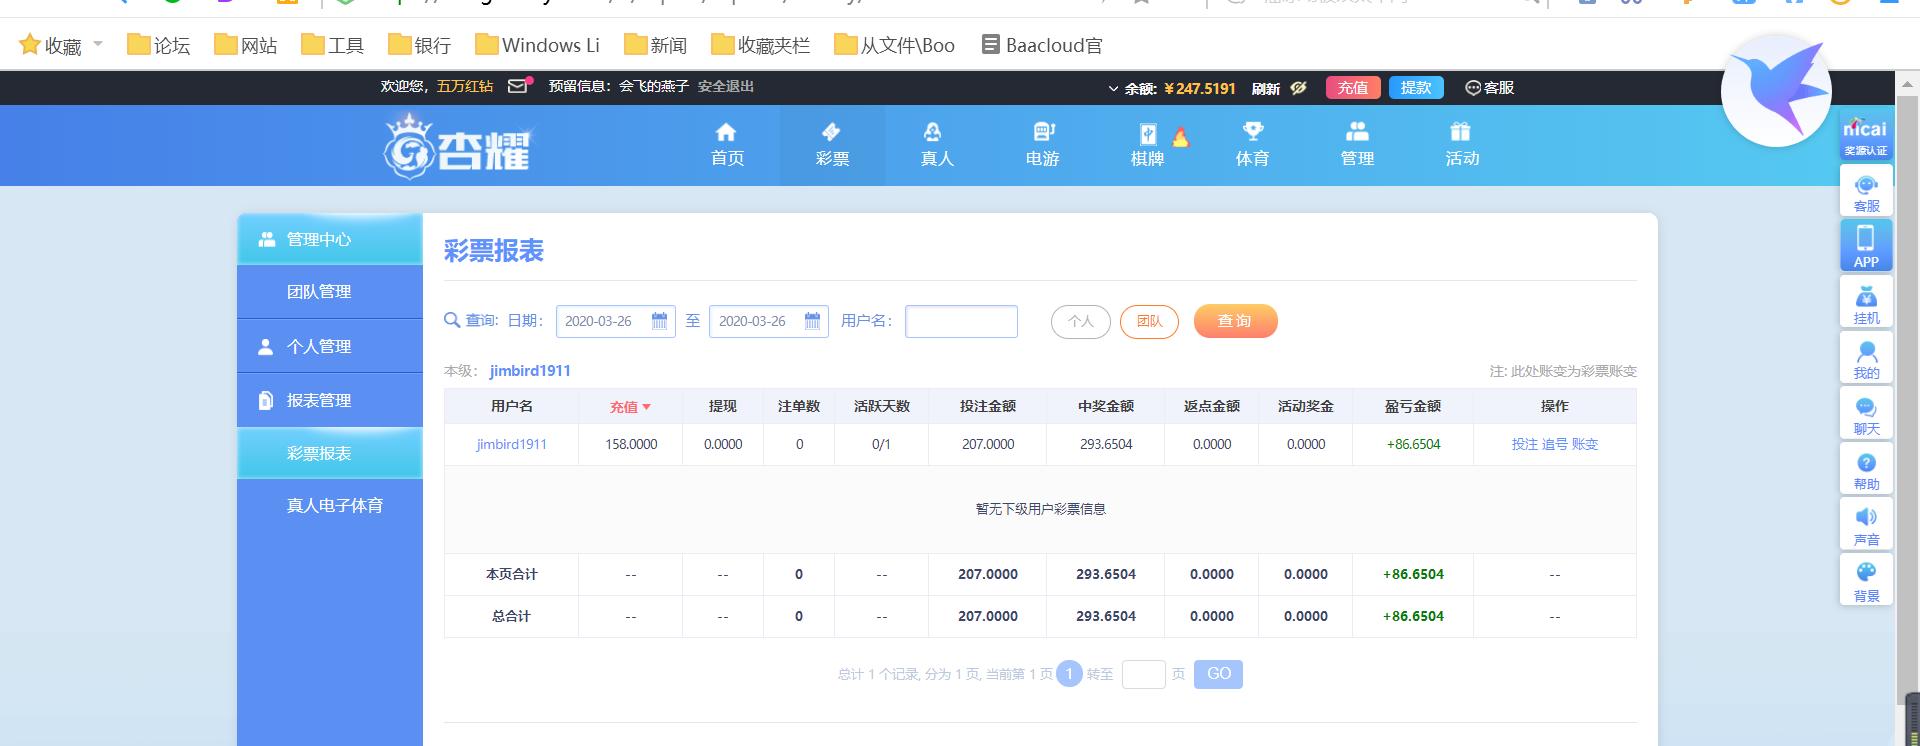Click the red 充值 button in header

click(x=1352, y=88)
